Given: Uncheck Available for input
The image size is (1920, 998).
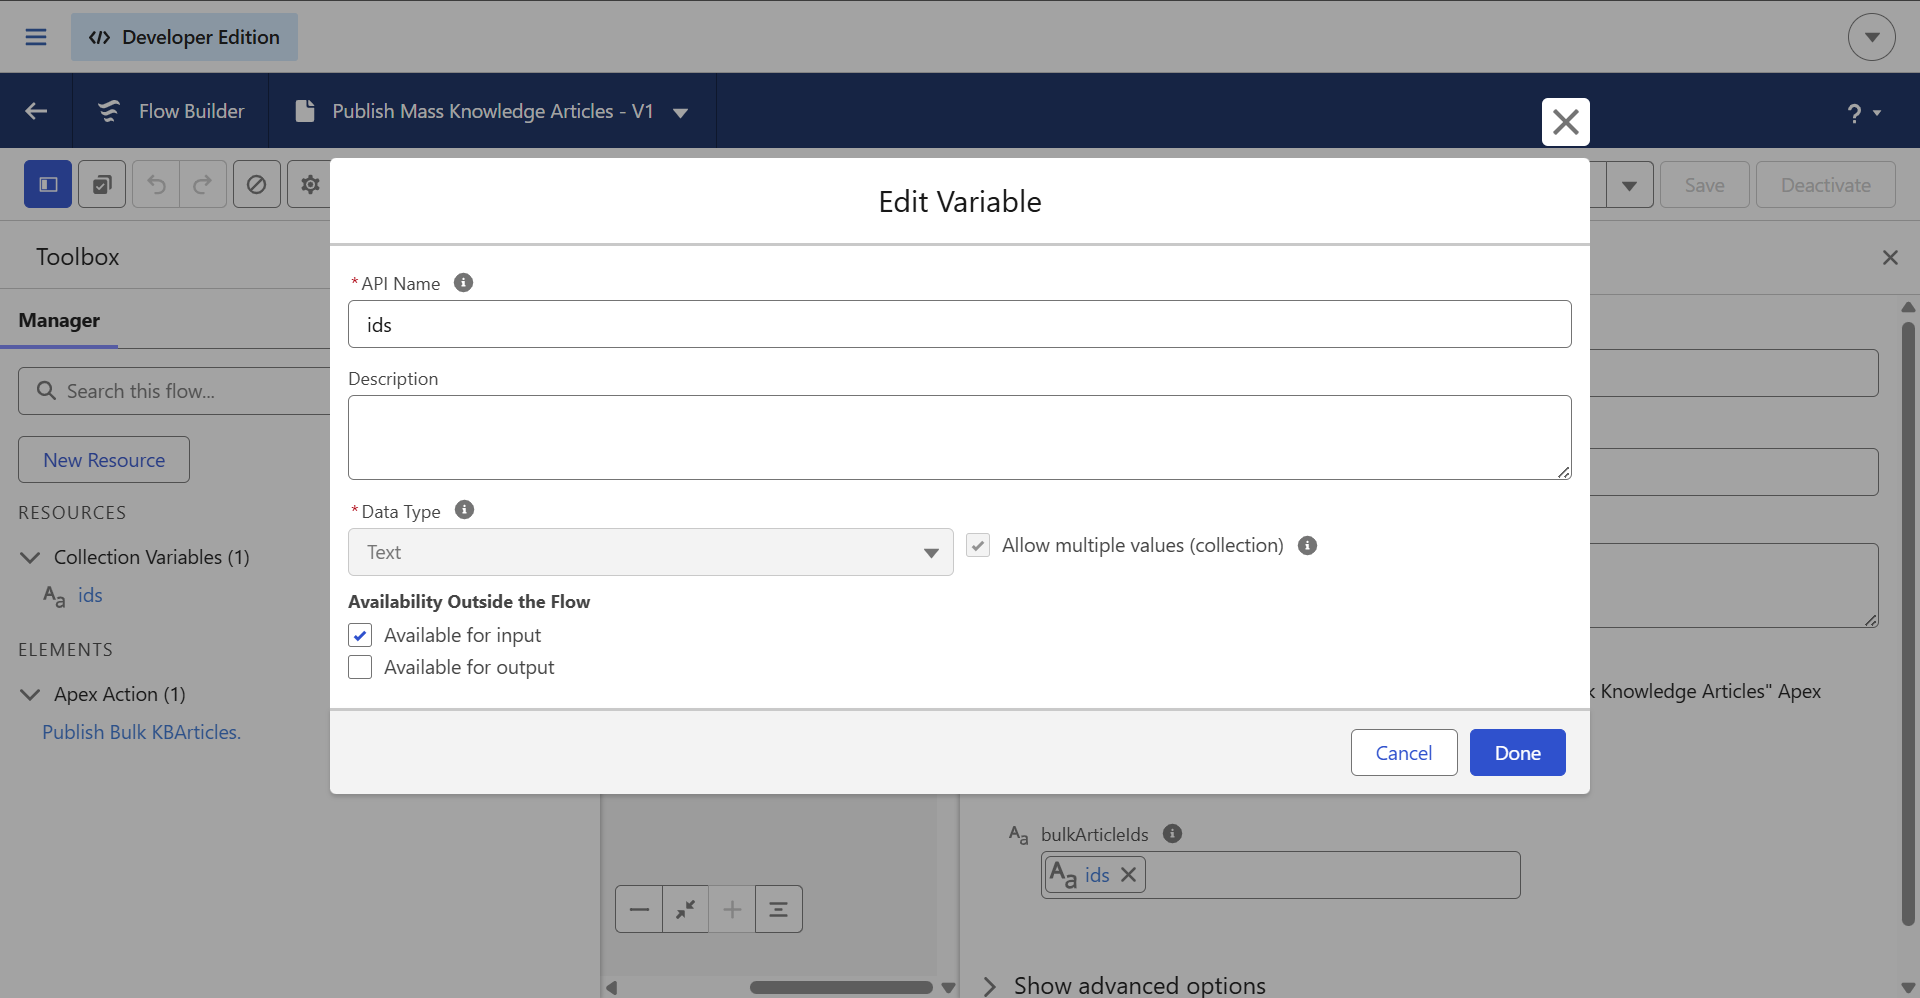Looking at the screenshot, I should point(360,636).
